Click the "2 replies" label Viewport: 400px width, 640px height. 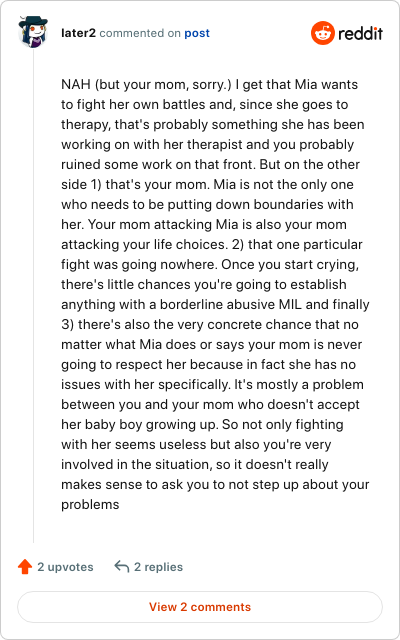point(158,567)
